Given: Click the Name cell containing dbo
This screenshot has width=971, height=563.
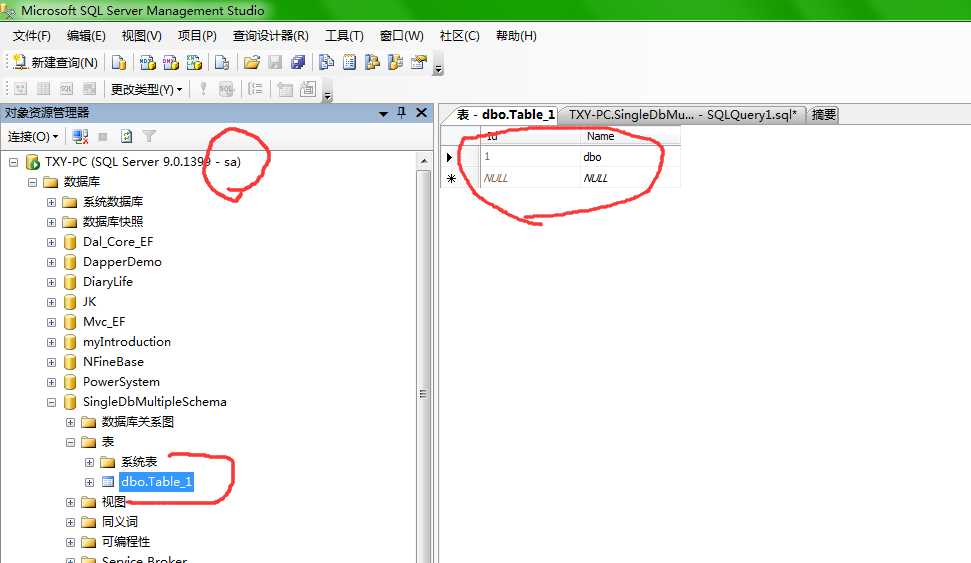Looking at the screenshot, I should 630,157.
